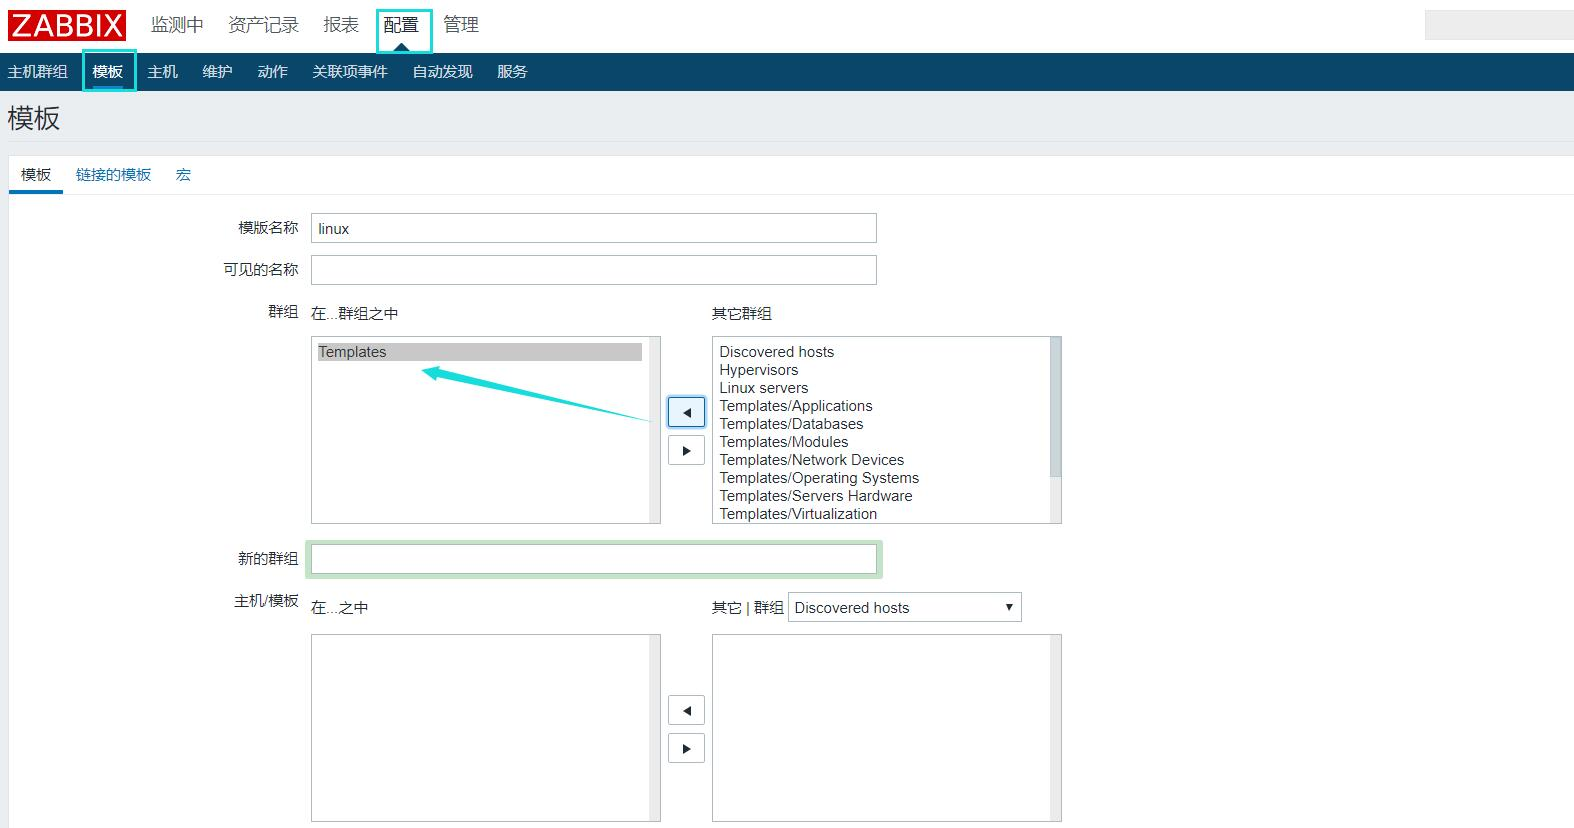This screenshot has width=1574, height=828.
Task: Go to 主机群组 submenu
Action: (x=38, y=72)
